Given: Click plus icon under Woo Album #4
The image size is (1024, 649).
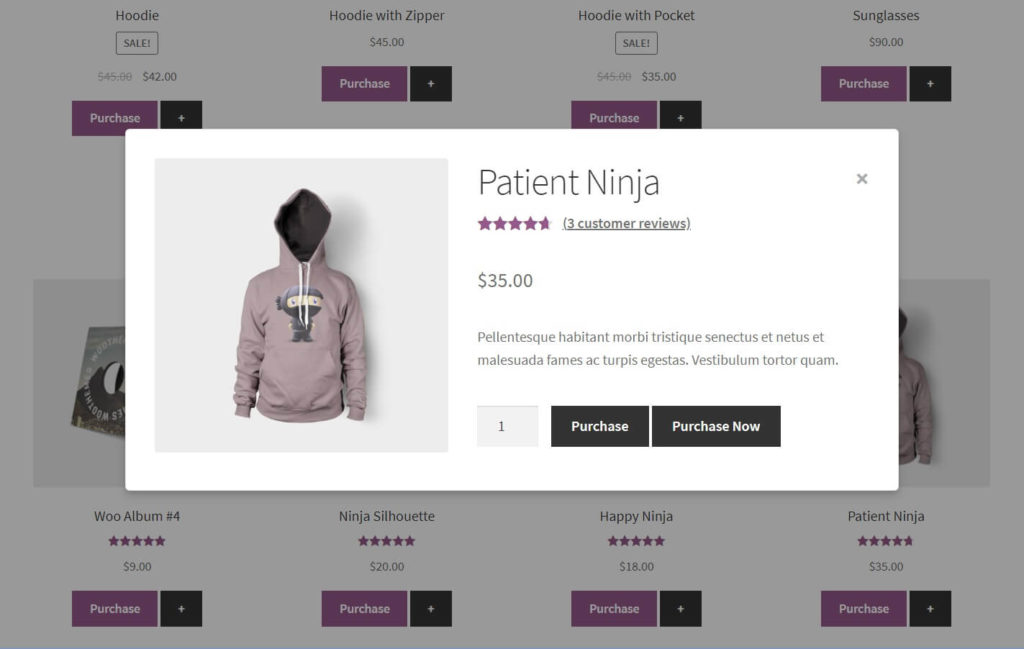Looking at the screenshot, I should [181, 608].
